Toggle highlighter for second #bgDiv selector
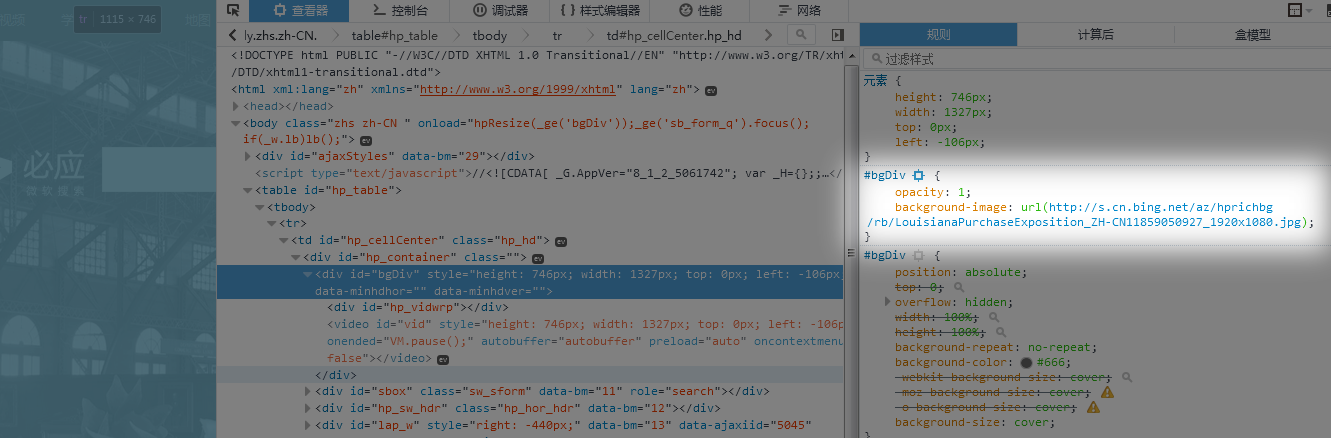The image size is (1331, 438). click(918, 256)
